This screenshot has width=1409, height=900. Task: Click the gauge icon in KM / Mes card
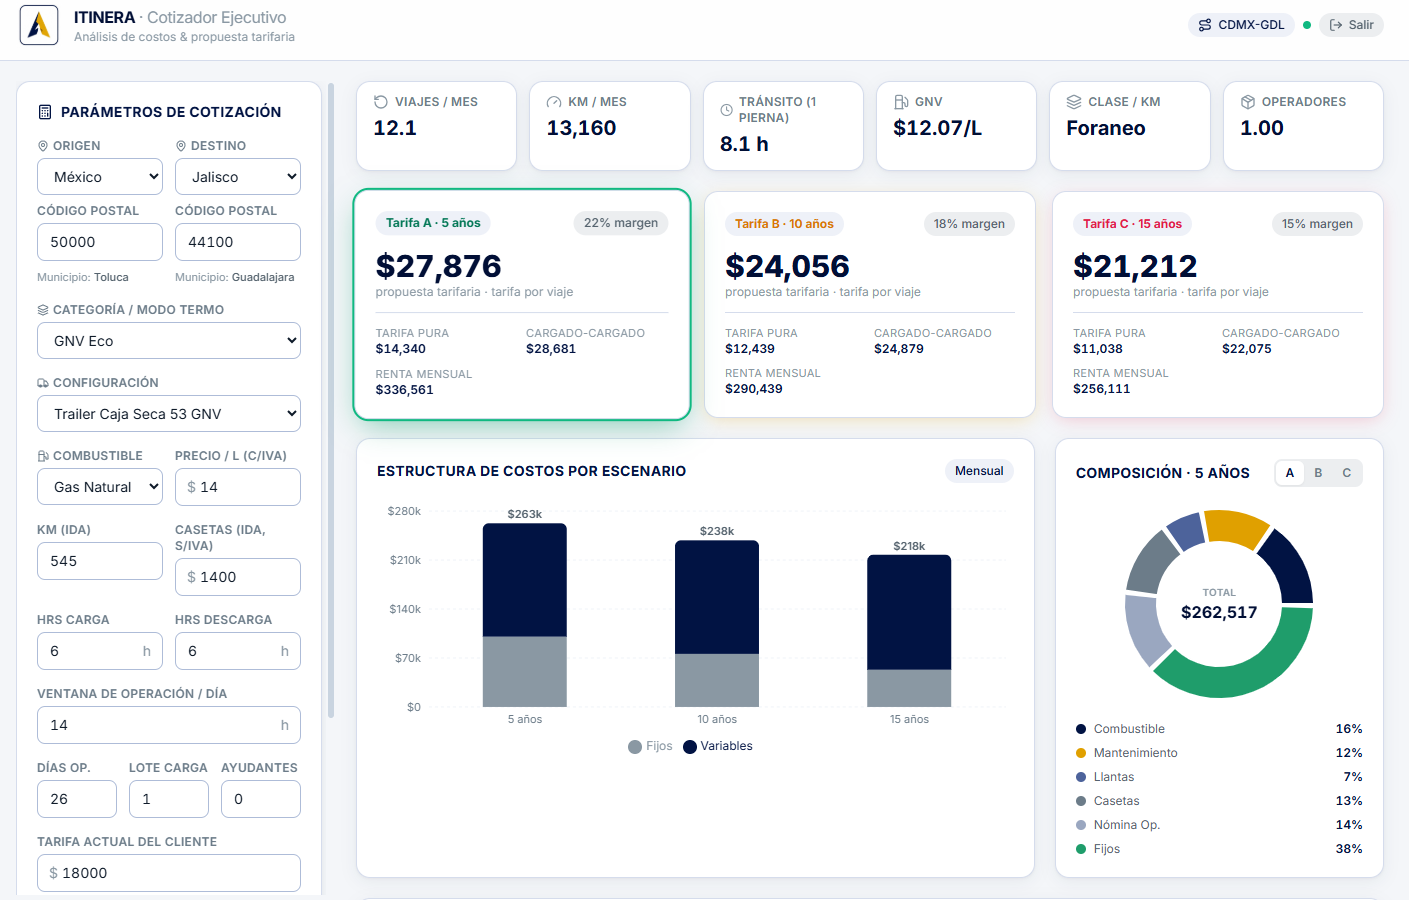554,102
